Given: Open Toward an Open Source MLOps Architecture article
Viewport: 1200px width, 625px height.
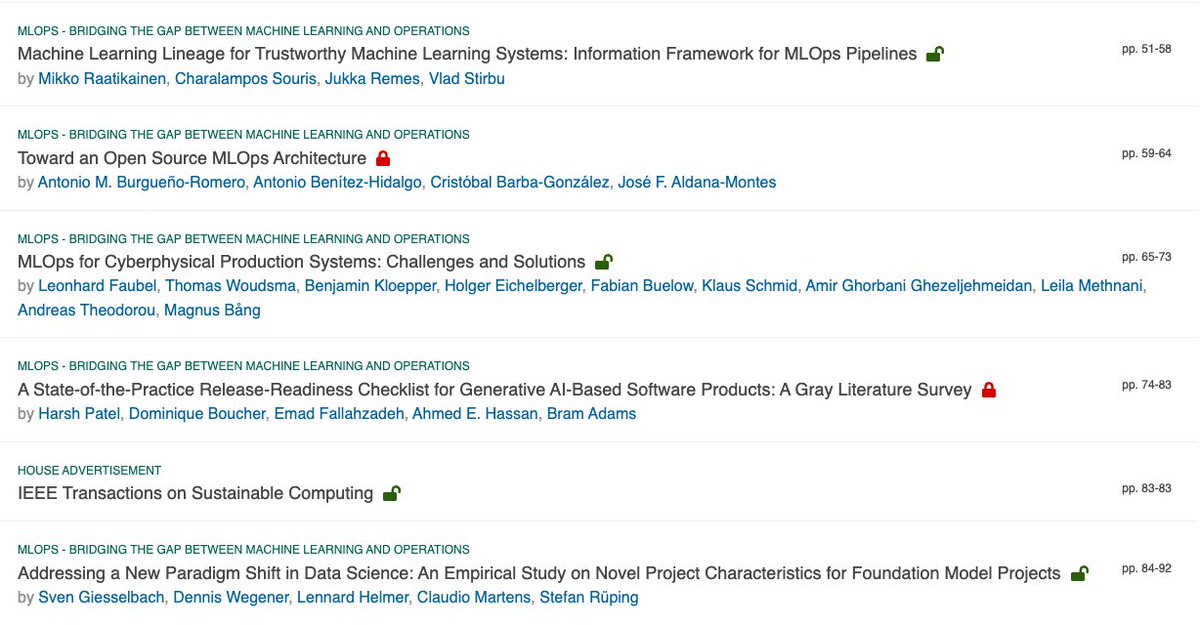Looking at the screenshot, I should (x=192, y=158).
